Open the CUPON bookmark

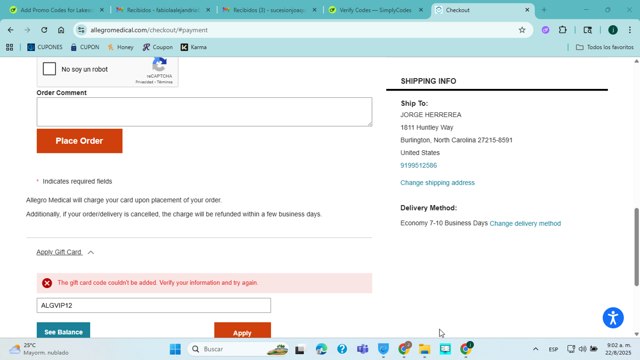click(x=85, y=47)
